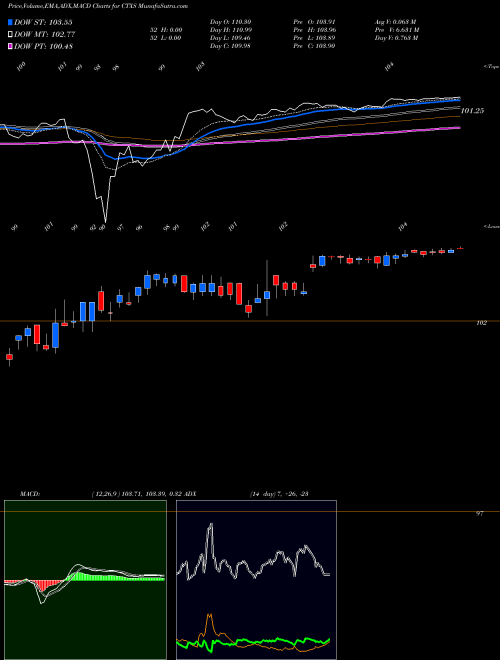
Task: Click the 102 price level label
Action: point(481,323)
